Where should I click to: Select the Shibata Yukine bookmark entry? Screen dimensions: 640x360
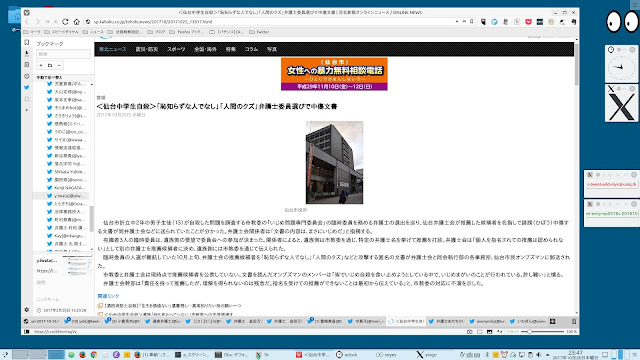(66, 172)
